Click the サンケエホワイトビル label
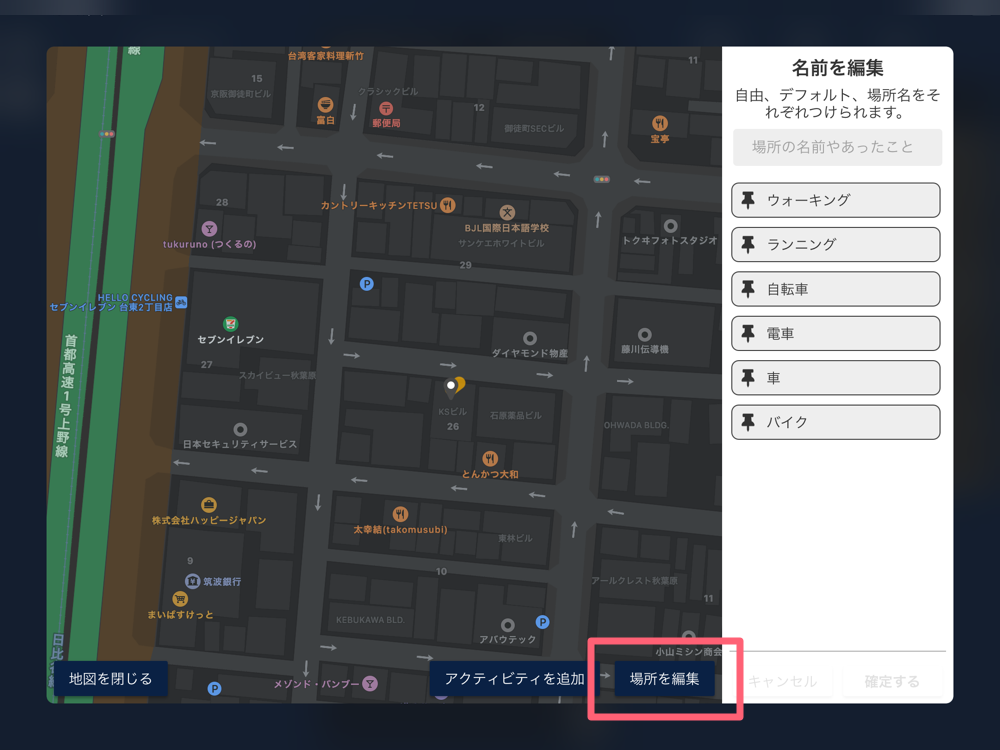1000x750 pixels. (501, 243)
